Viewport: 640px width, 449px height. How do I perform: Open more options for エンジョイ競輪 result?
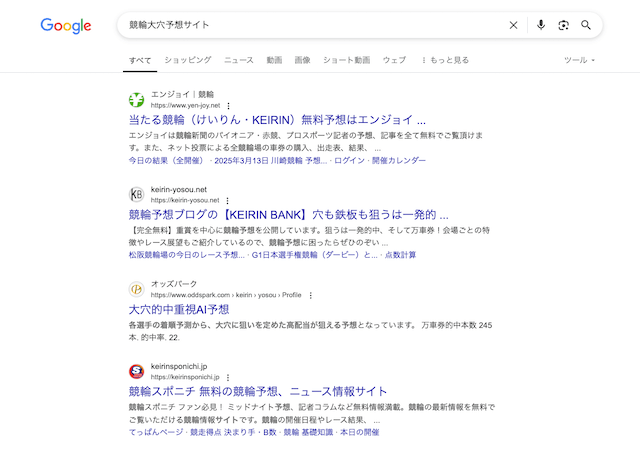coord(228,105)
